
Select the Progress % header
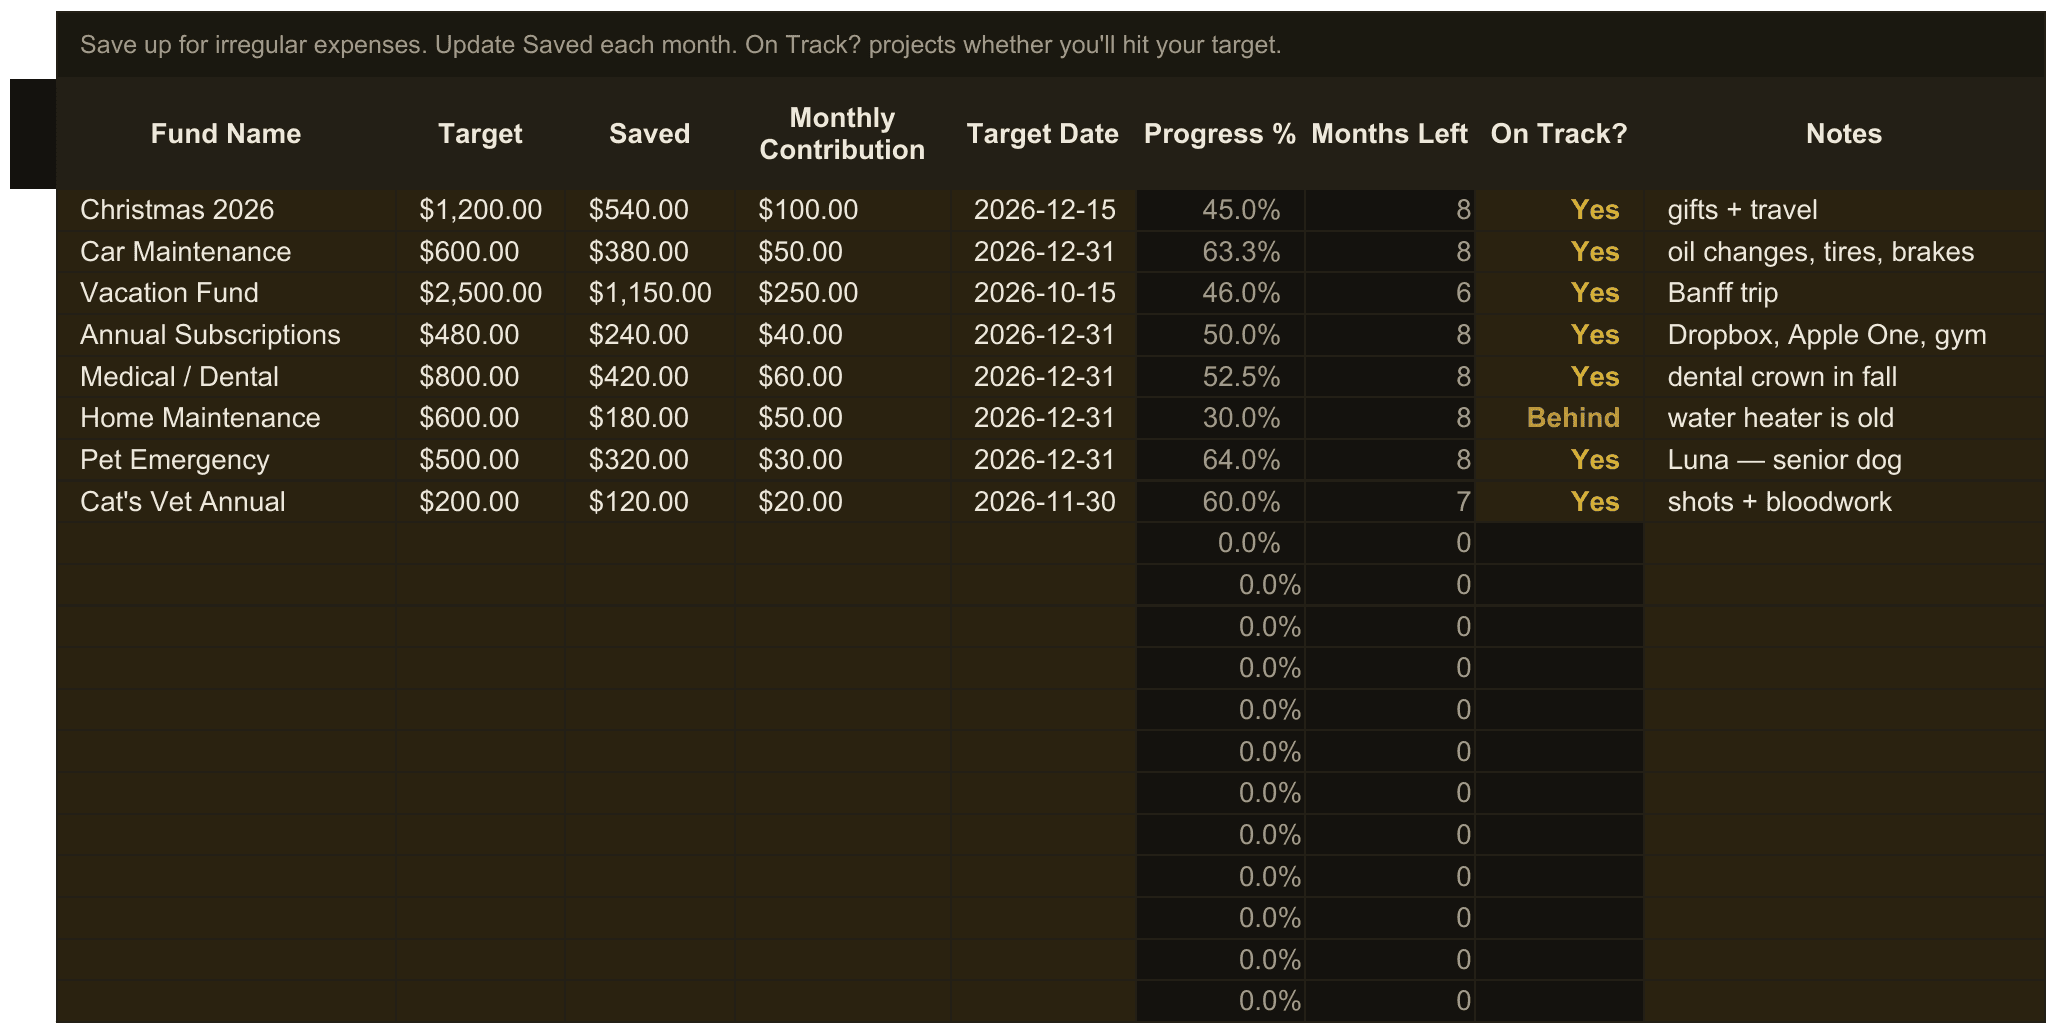pos(1220,134)
